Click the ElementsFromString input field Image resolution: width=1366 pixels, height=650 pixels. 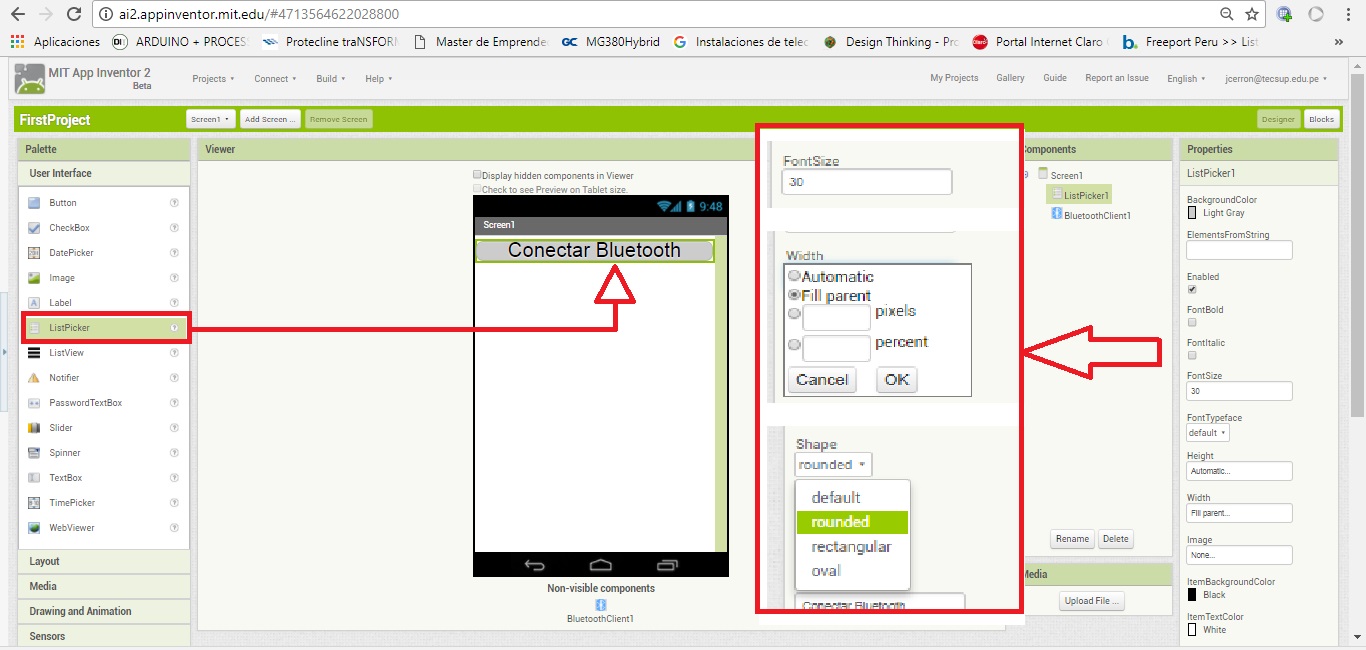1240,250
